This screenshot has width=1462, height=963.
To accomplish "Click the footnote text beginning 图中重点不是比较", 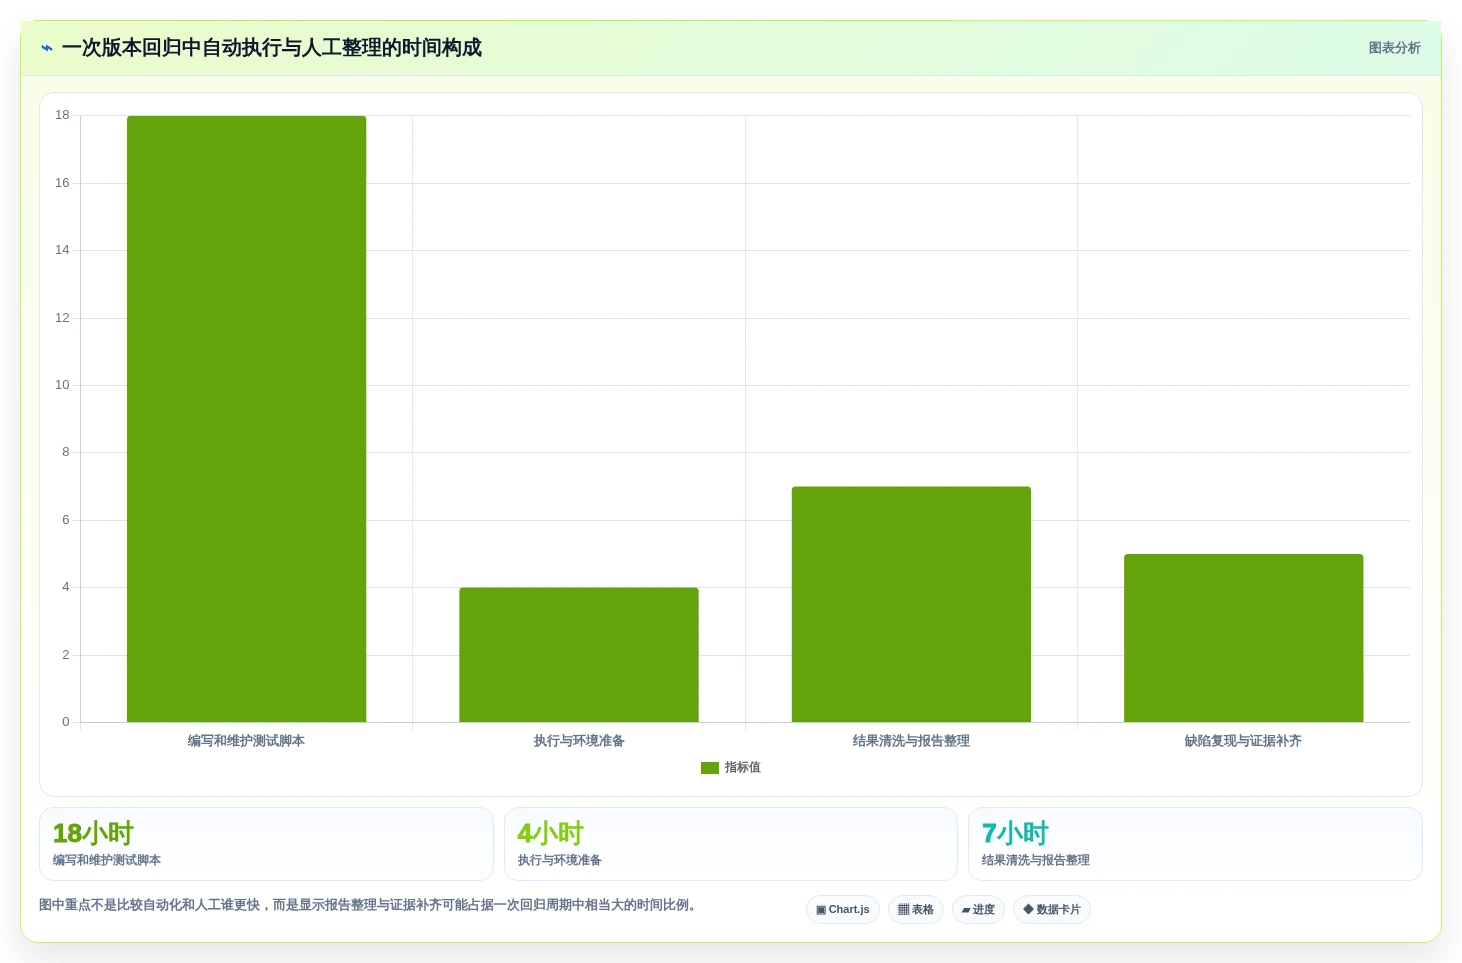I will point(368,905).
